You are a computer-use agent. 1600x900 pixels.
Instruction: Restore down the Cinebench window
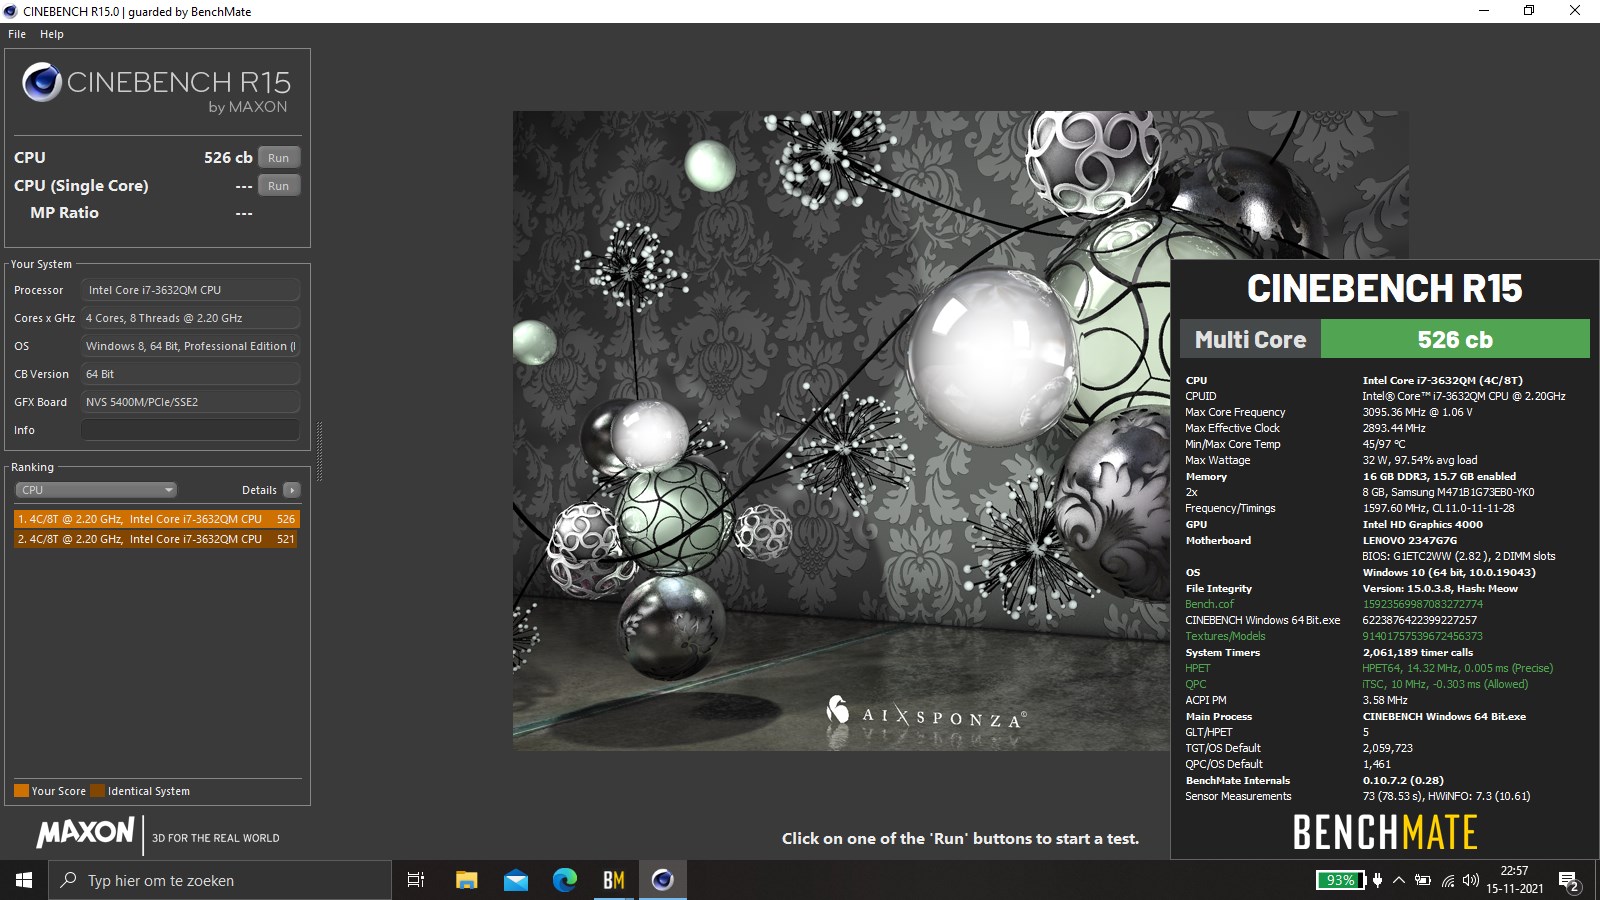pos(1529,11)
